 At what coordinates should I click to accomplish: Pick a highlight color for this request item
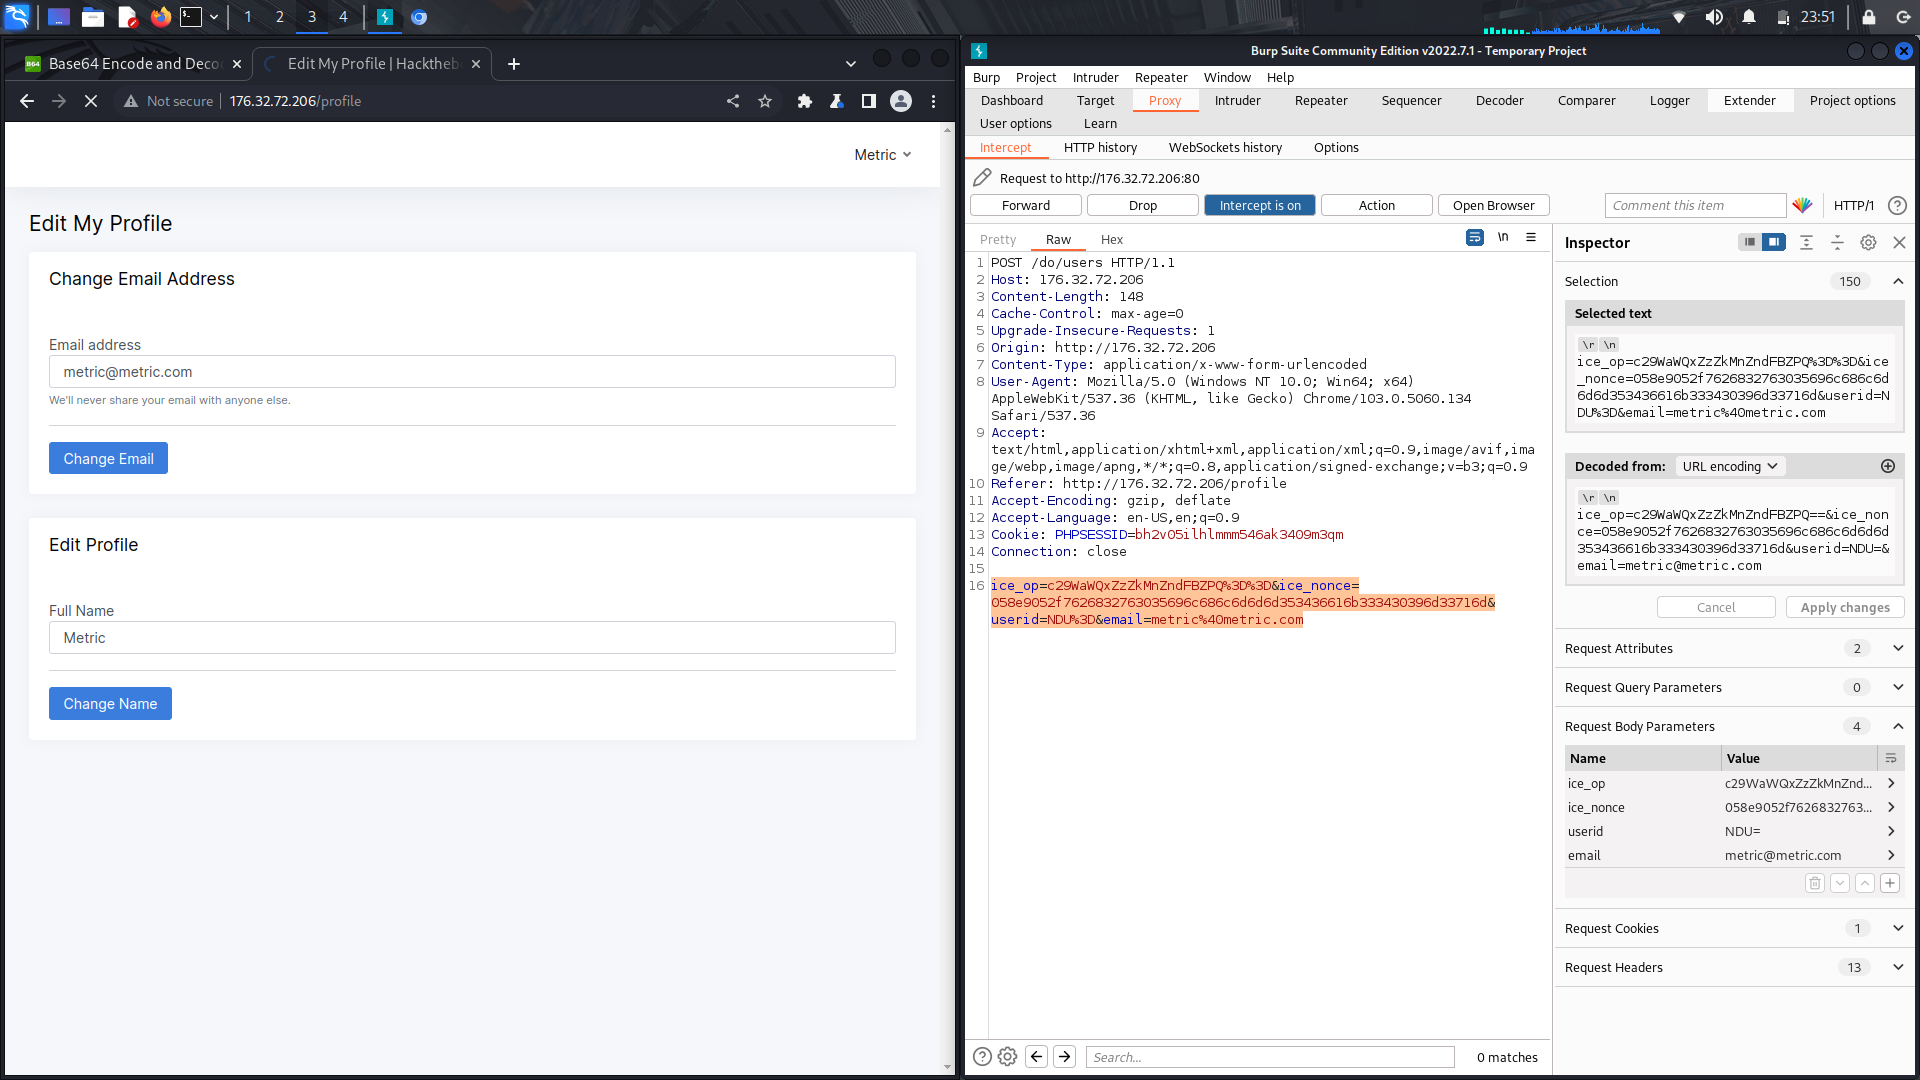click(1803, 205)
